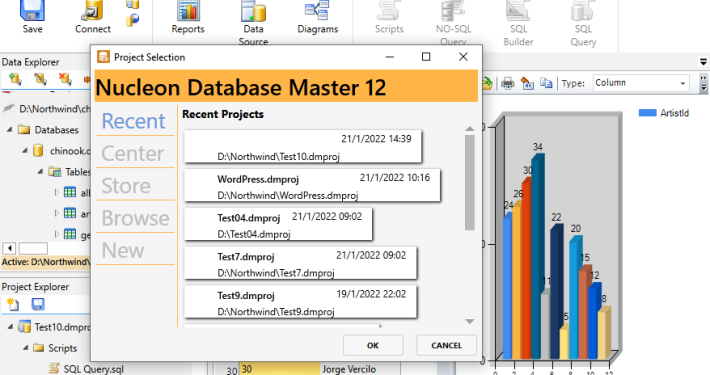Click the Save icon in the ribbon
Viewport: 710px width, 375px height.
[32, 11]
